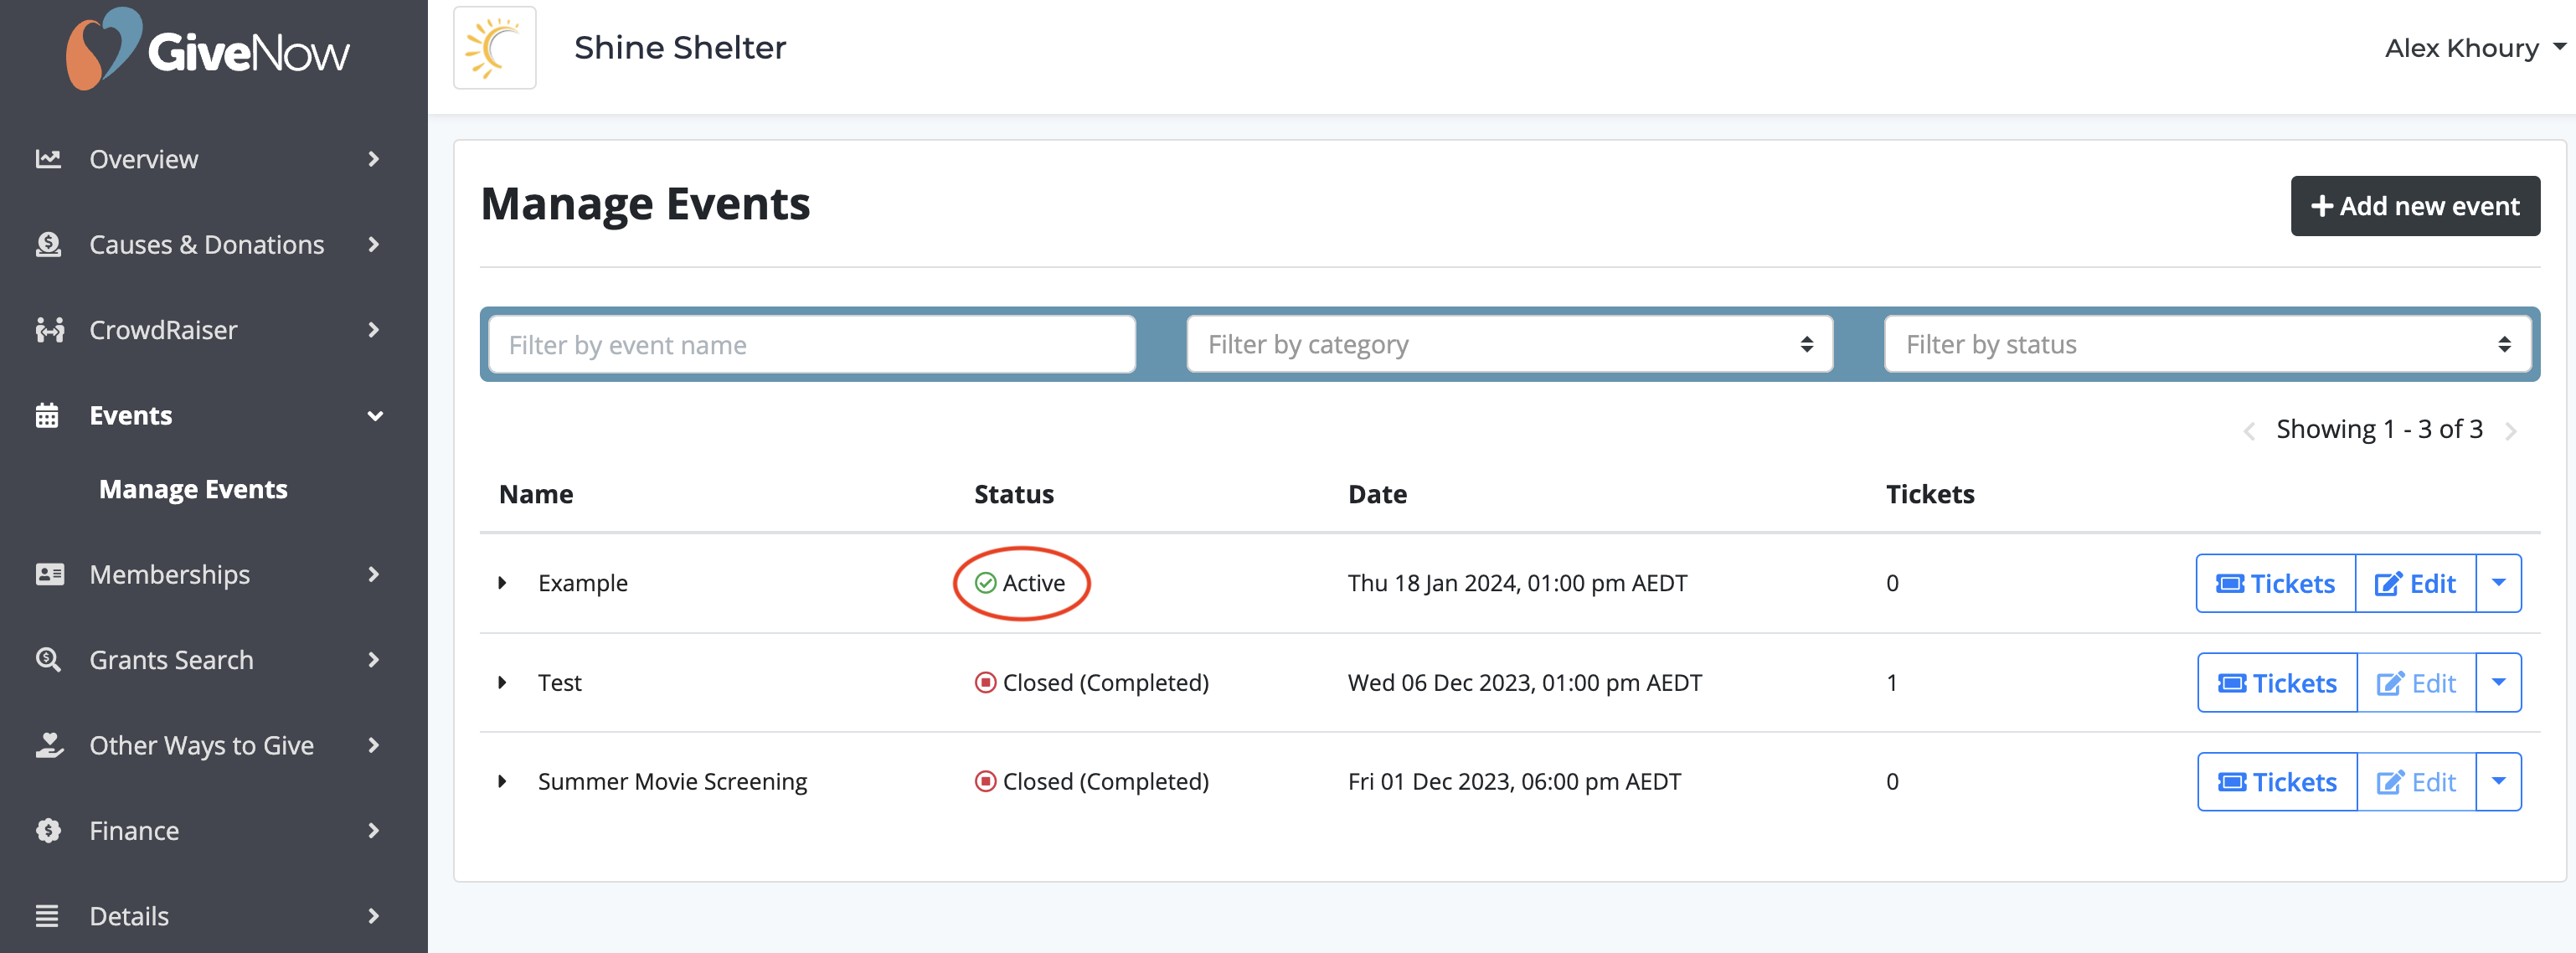
Task: Edit the Summer Movie Screening event
Action: tap(2416, 781)
